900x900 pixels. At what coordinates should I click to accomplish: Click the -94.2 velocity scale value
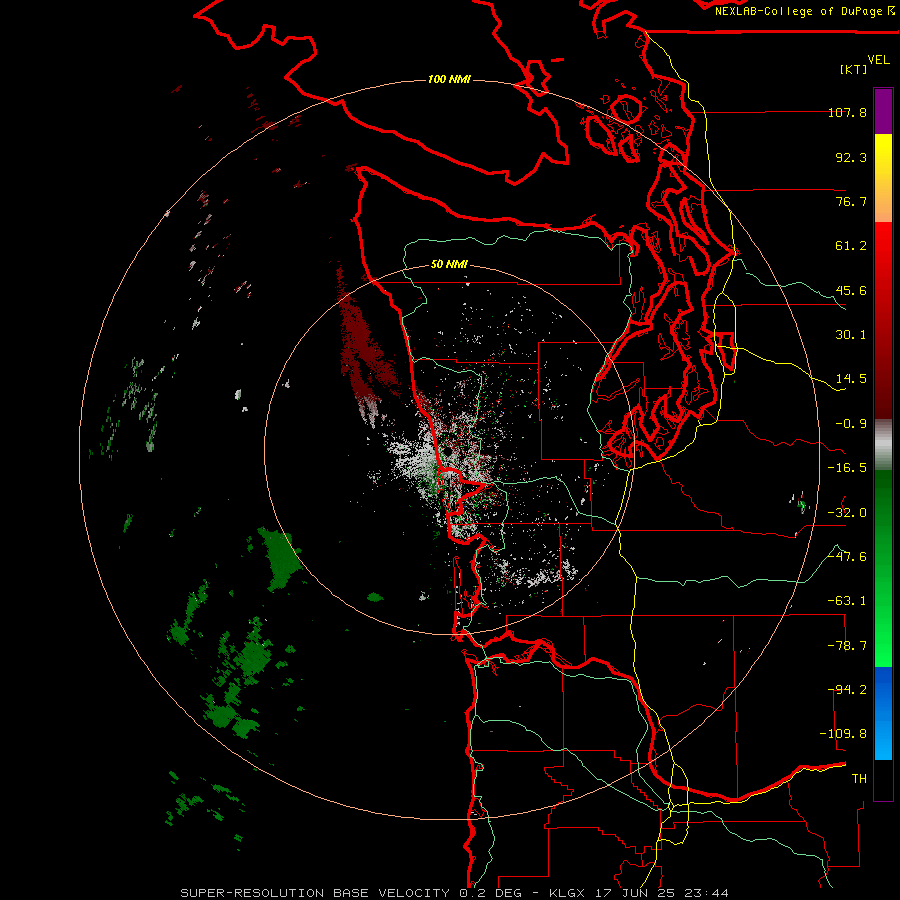coord(847,690)
